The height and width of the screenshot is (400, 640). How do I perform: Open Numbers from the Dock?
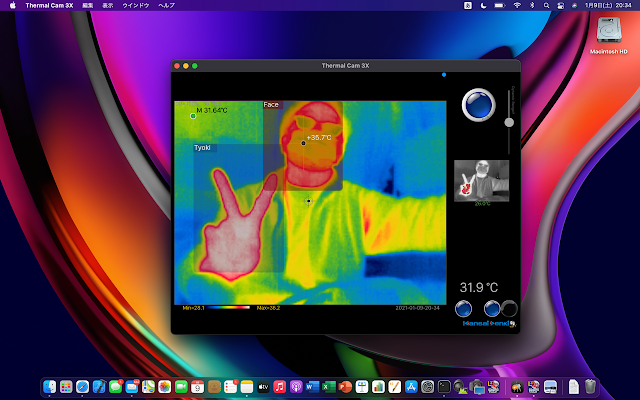point(378,386)
